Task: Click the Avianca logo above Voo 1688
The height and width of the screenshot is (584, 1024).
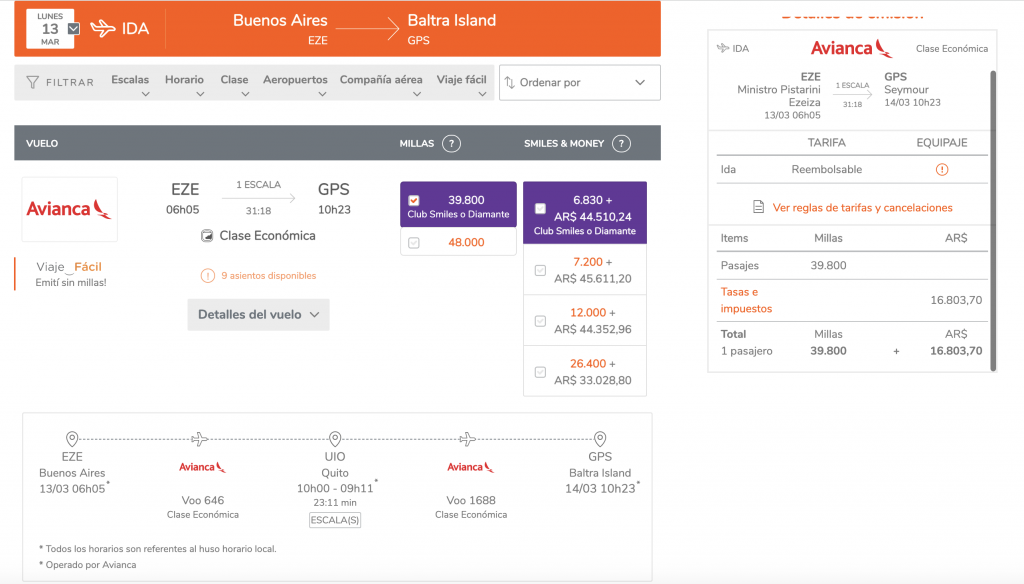Action: 470,467
